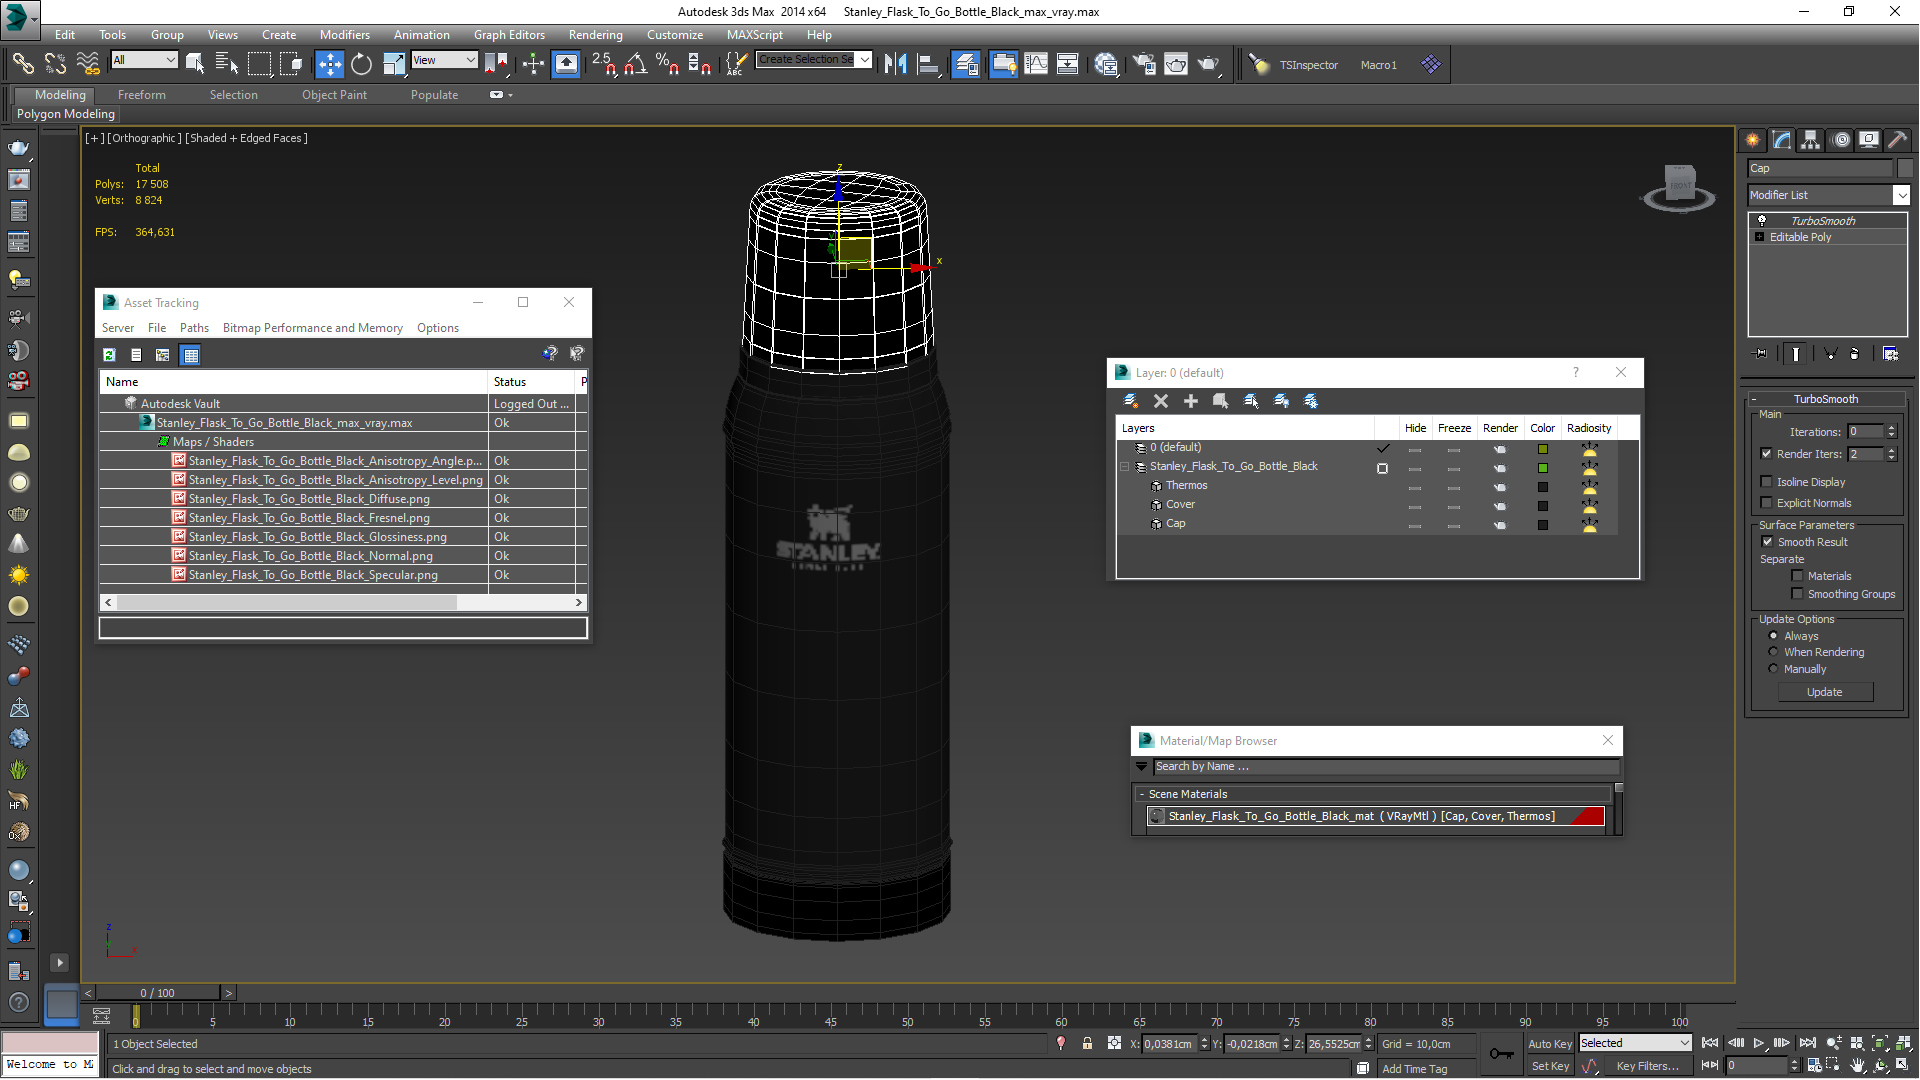This screenshot has height=1080, width=1920.
Task: Toggle the Render Iters checkbox
Action: (1766, 454)
